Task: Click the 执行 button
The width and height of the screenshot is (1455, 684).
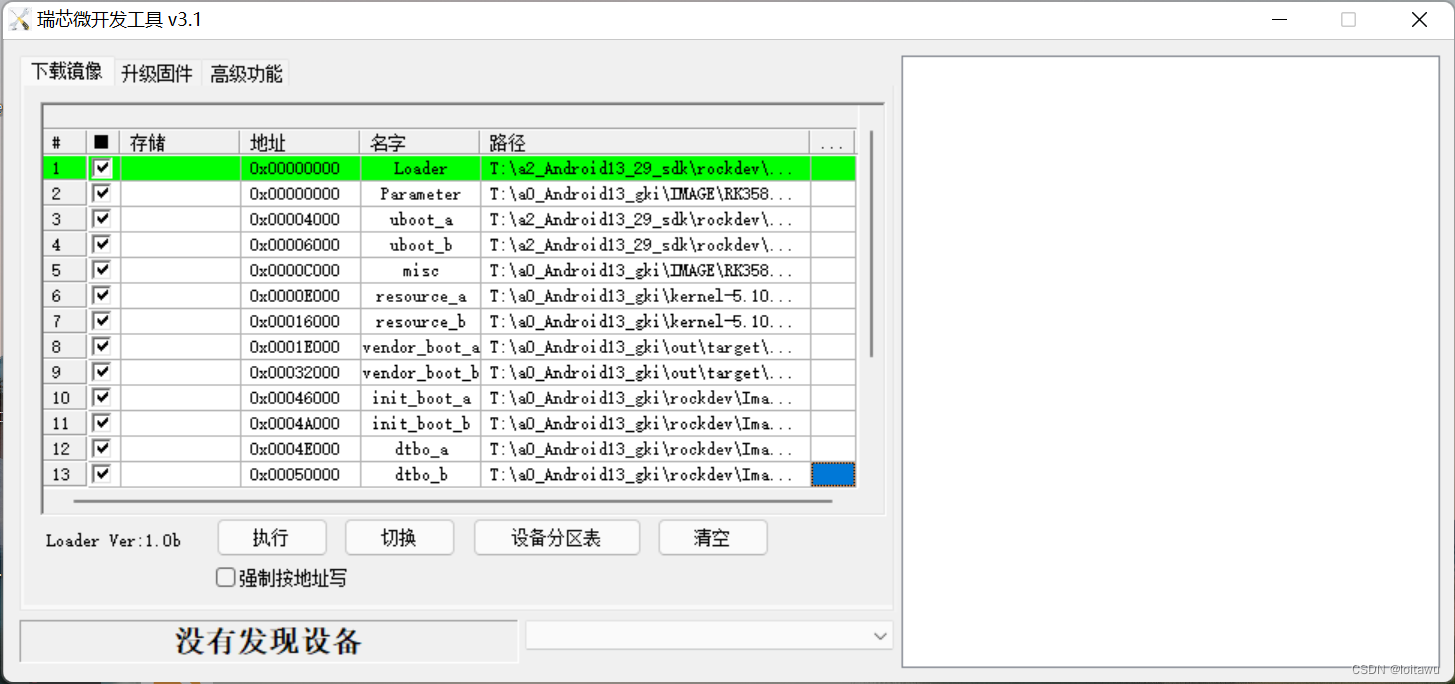Action: pos(272,538)
